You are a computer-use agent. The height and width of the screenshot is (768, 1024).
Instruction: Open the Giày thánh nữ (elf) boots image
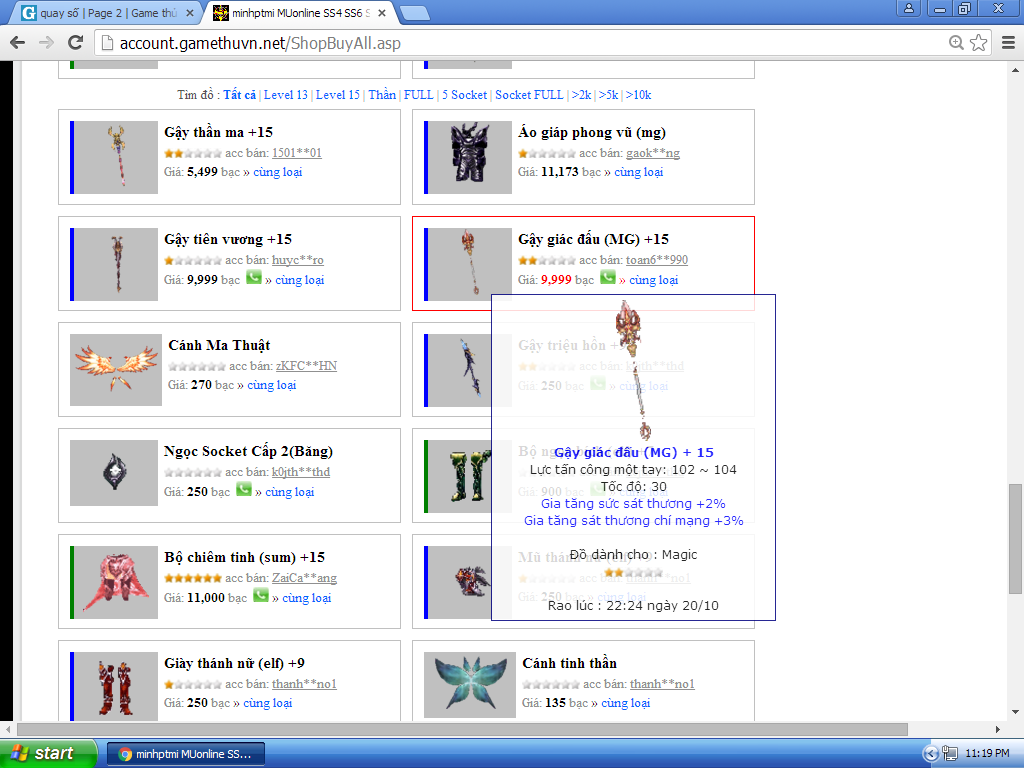[x=114, y=686]
